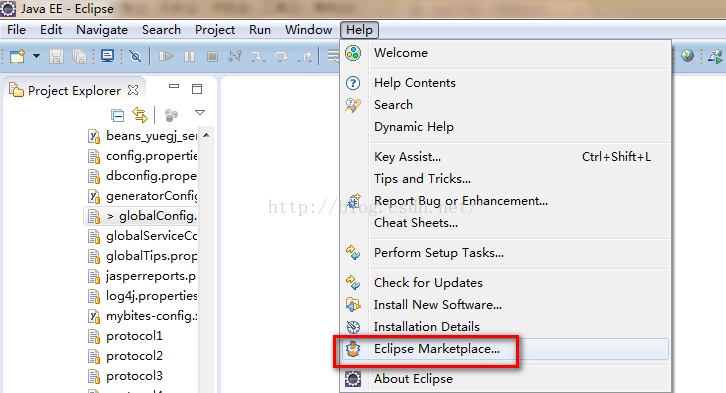Open the Search menu in menu bar

pyautogui.click(x=161, y=30)
